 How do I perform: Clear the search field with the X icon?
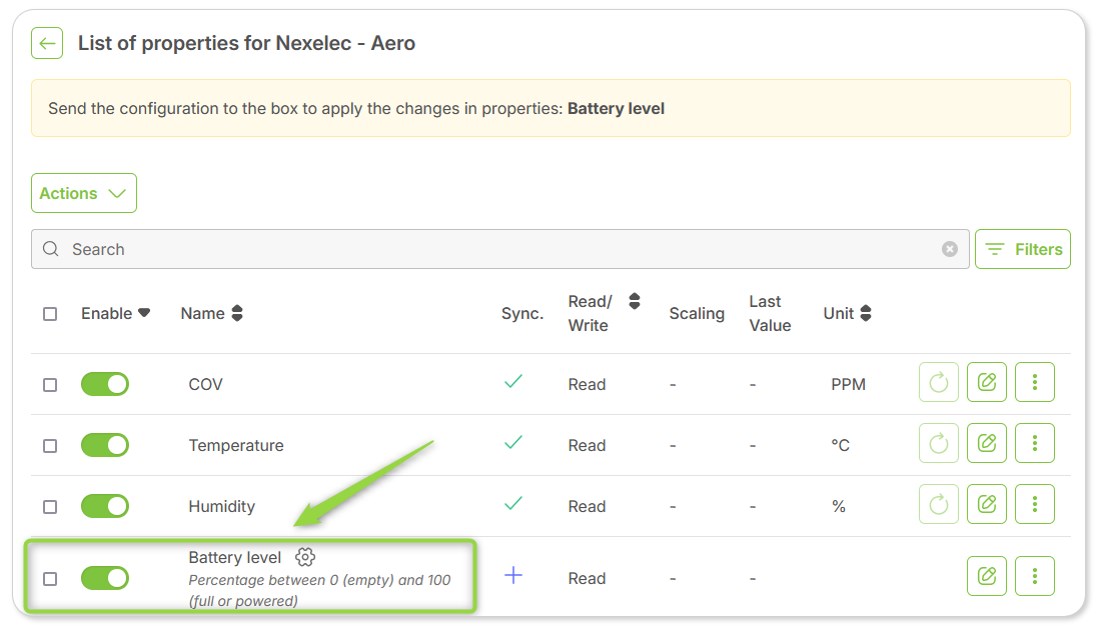[x=949, y=249]
